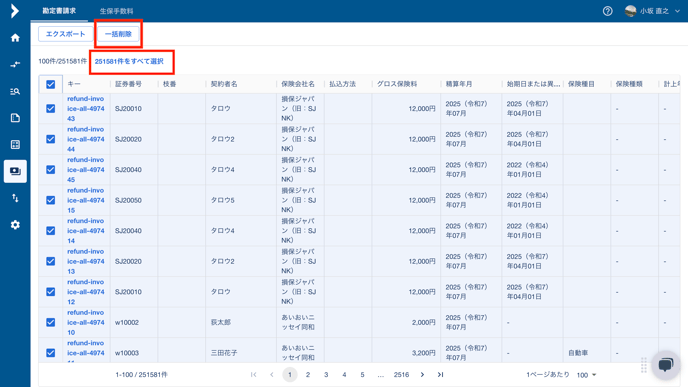This screenshot has width=688, height=387.
Task: Go to previous page arrow
Action: point(272,374)
